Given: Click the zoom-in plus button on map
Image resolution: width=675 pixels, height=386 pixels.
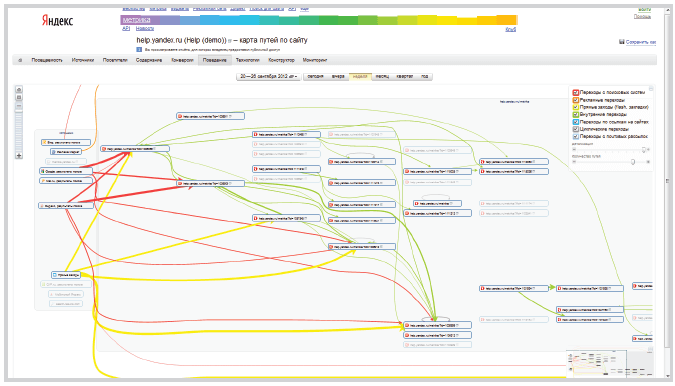Looking at the screenshot, I should (19, 155).
